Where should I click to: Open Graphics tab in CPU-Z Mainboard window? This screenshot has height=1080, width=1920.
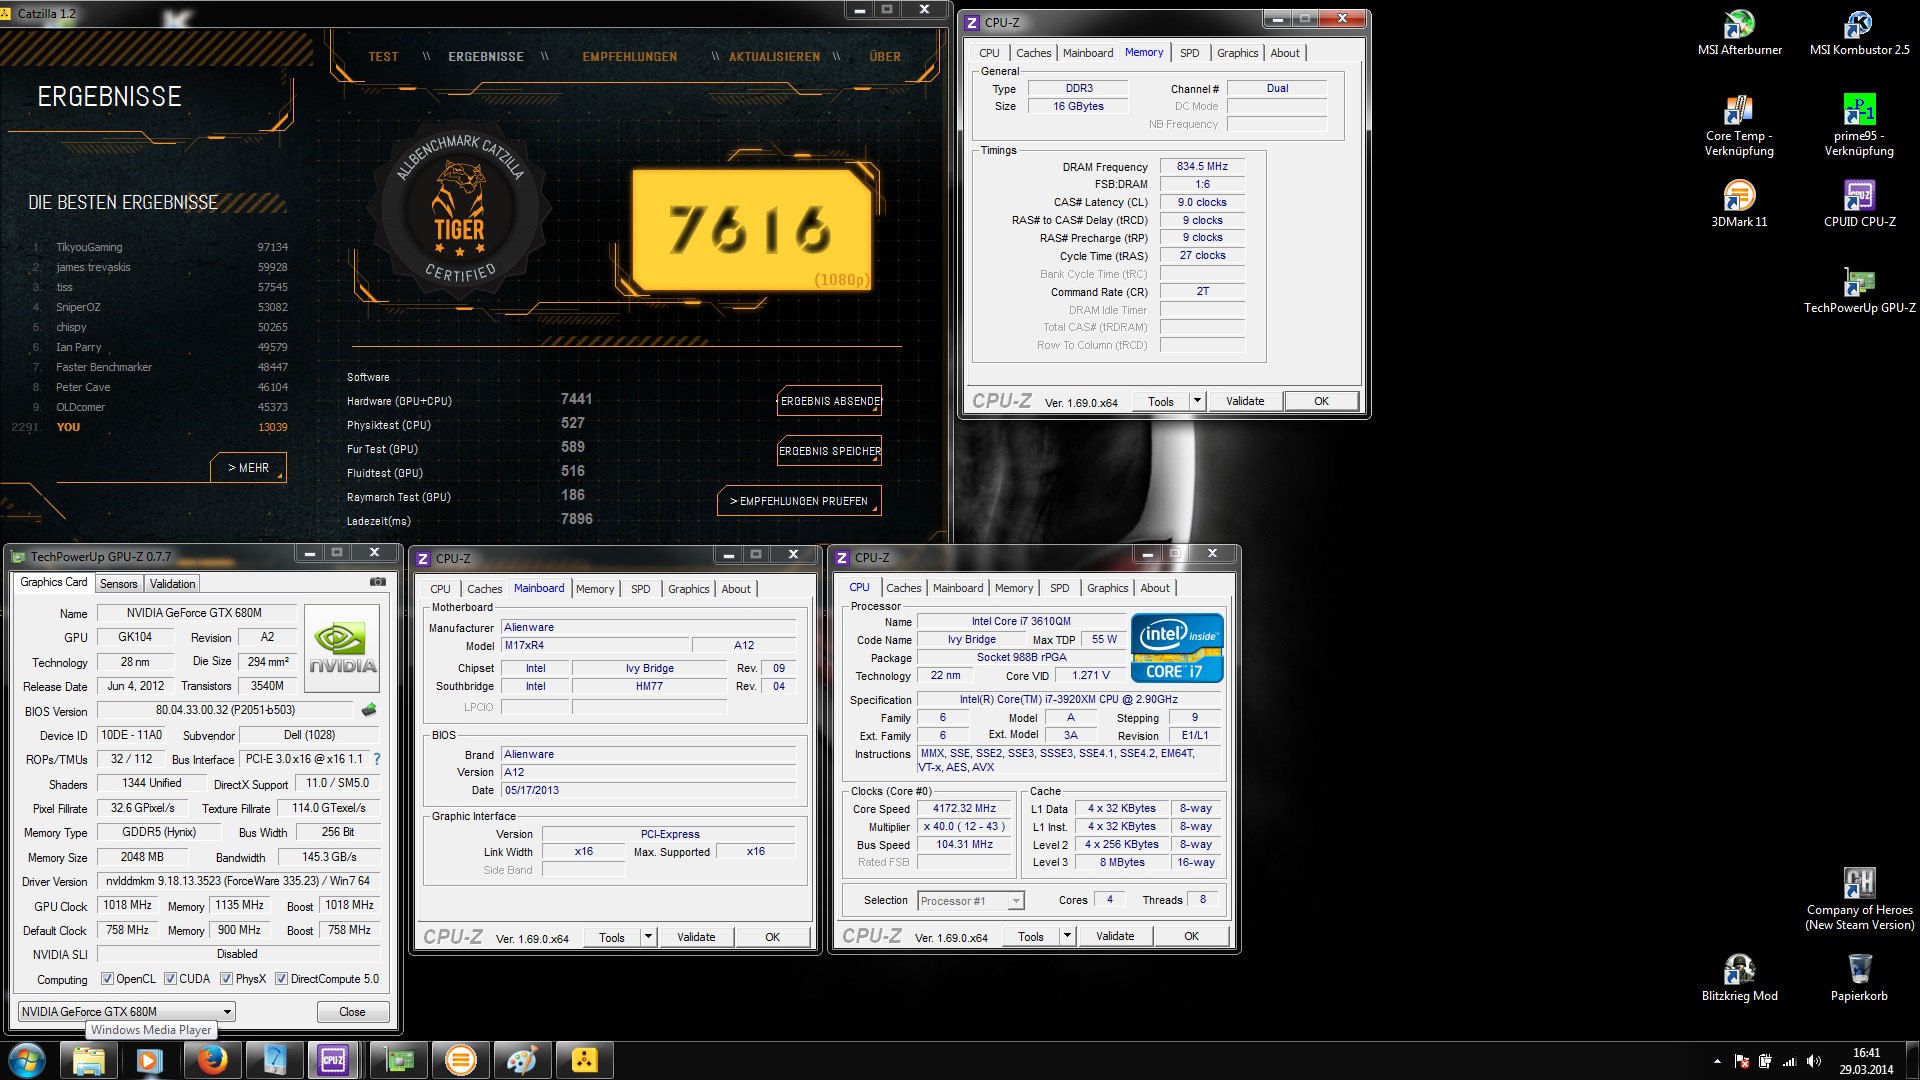click(x=688, y=589)
